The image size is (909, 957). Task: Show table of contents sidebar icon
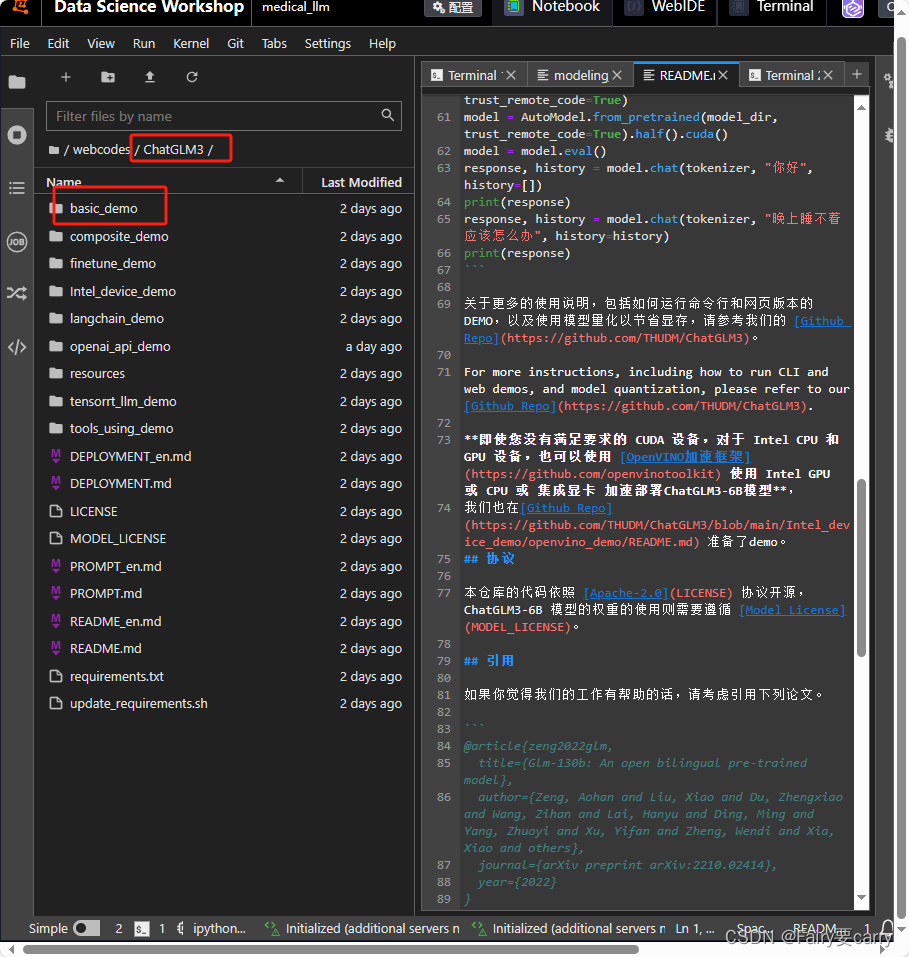17,188
